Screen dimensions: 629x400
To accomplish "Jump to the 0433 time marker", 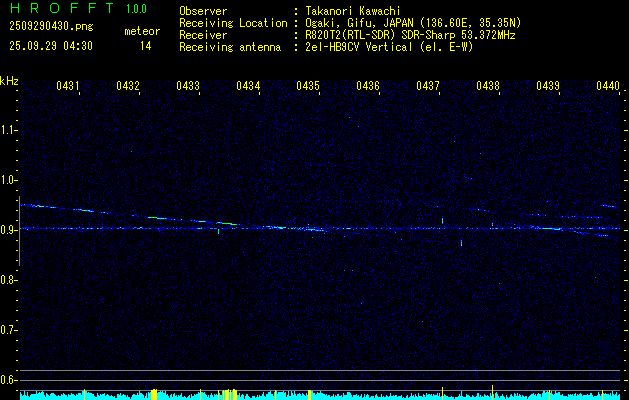I will [188, 87].
